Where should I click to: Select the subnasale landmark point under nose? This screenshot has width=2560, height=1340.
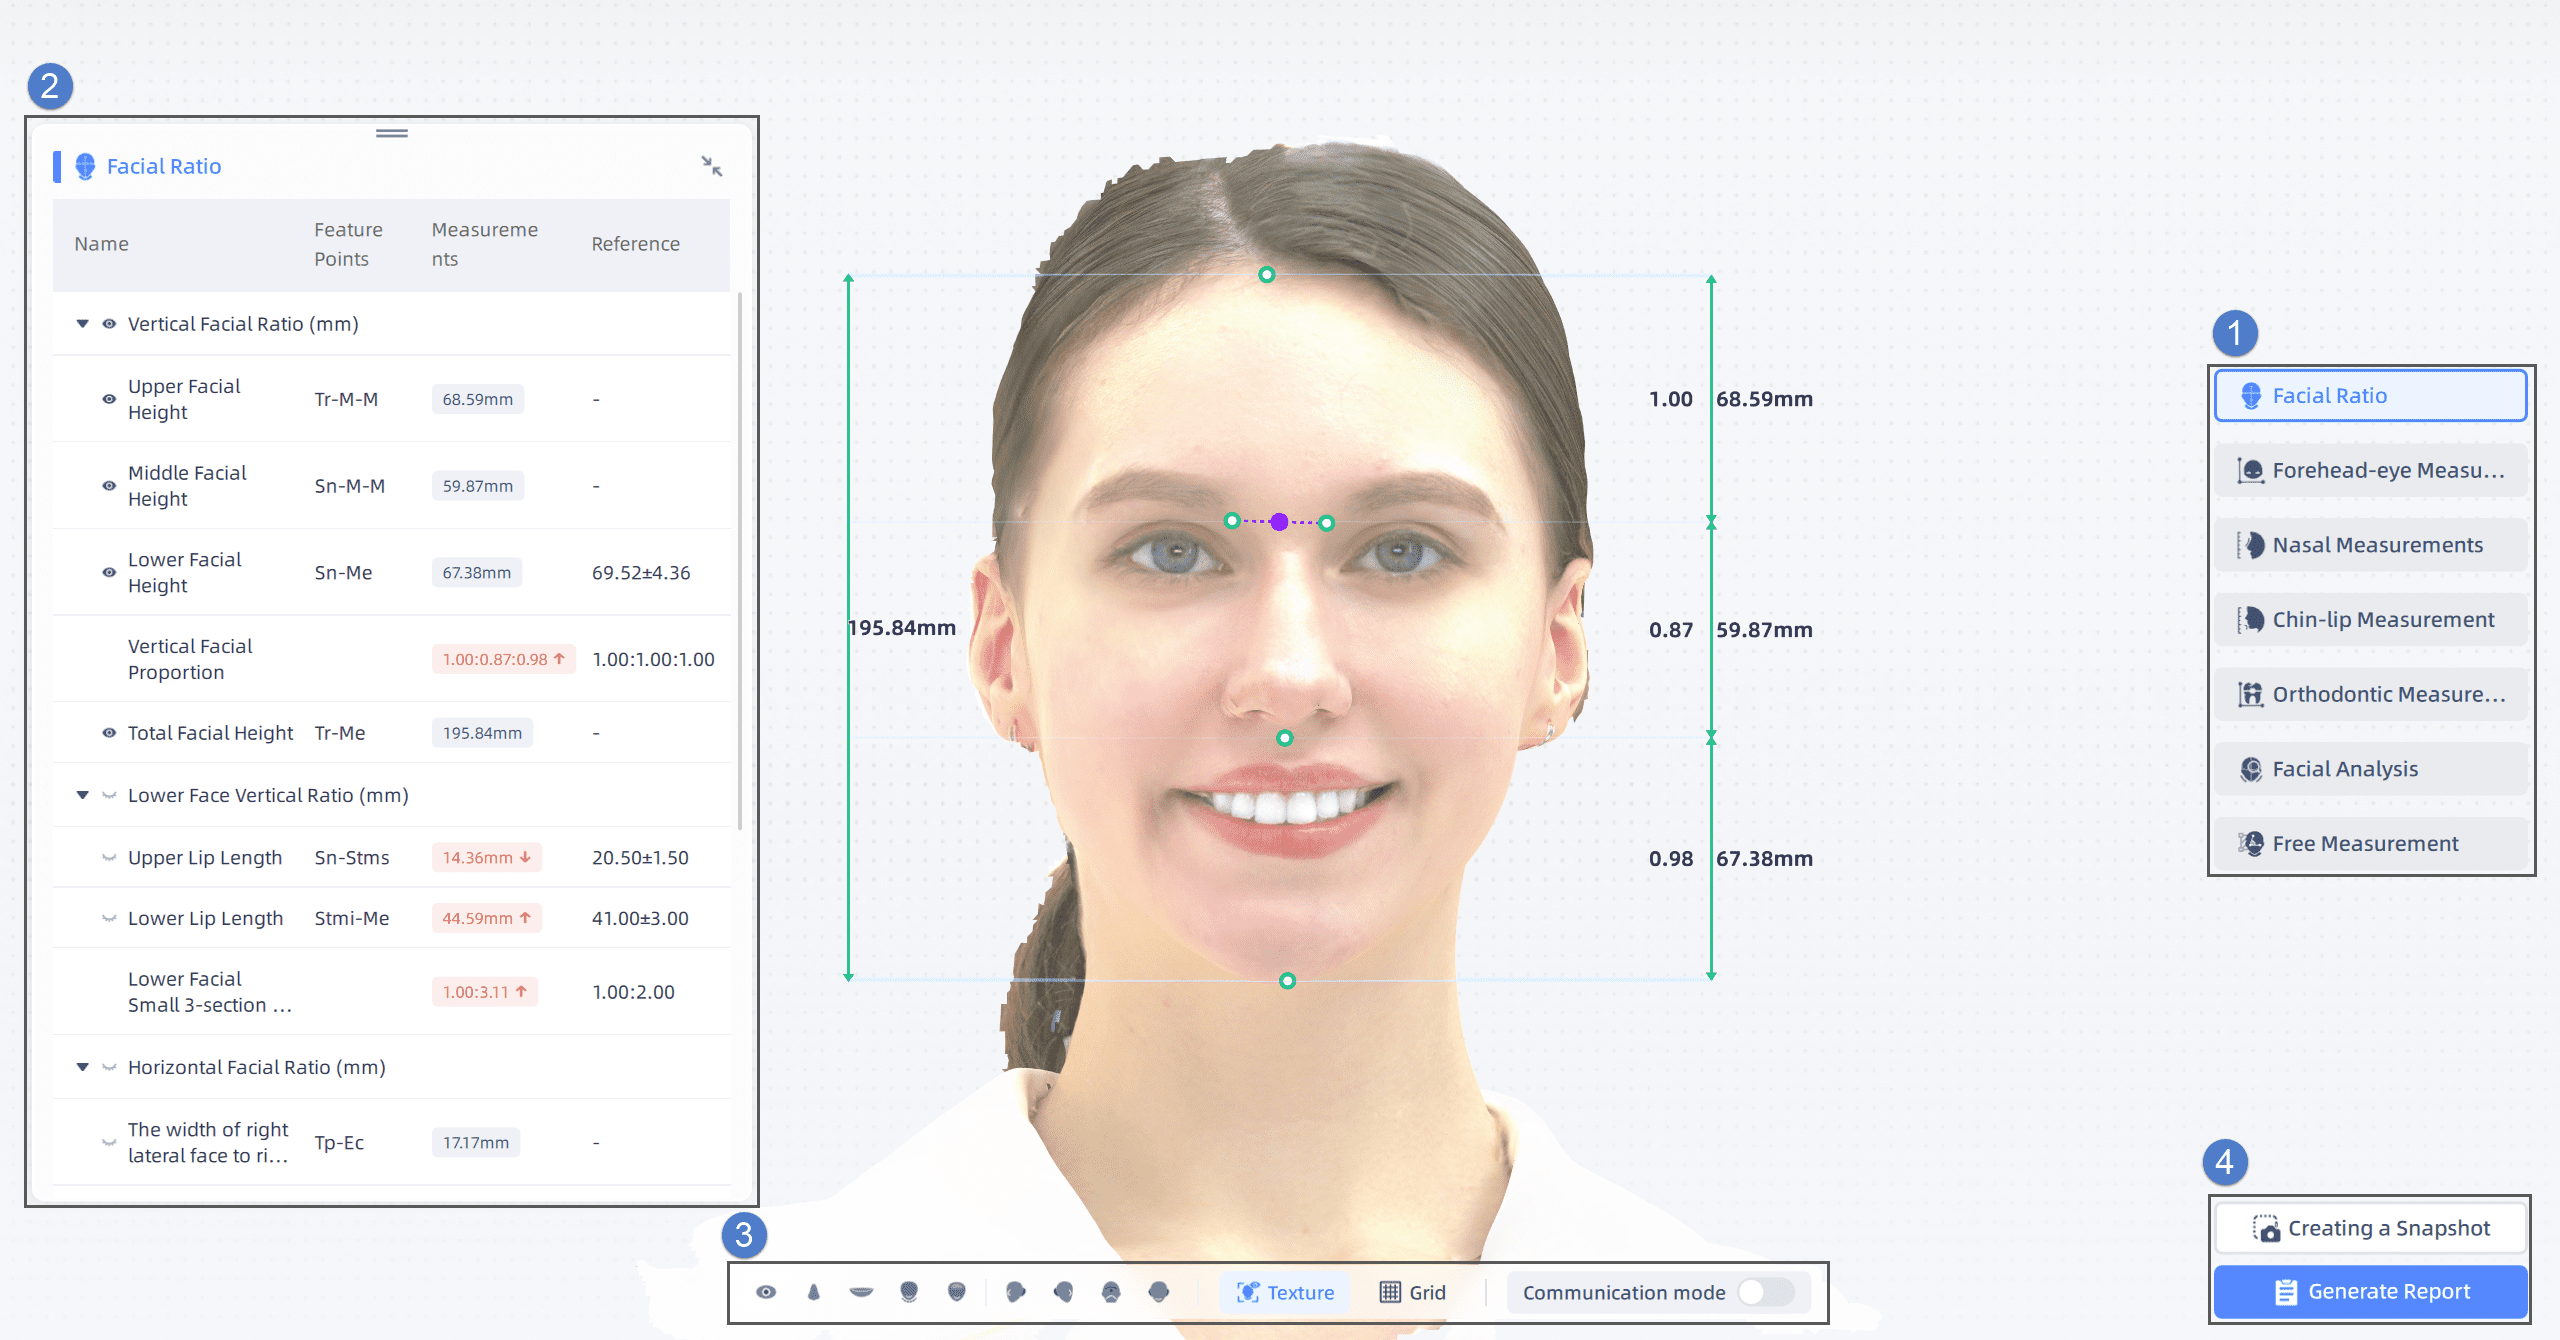coord(1285,738)
